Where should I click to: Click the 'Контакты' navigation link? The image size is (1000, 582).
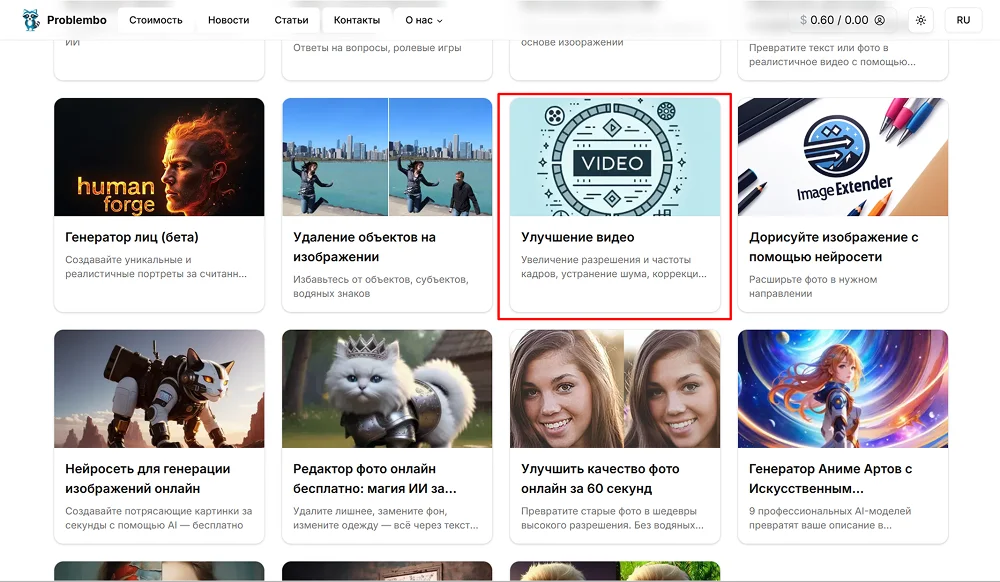pos(357,20)
